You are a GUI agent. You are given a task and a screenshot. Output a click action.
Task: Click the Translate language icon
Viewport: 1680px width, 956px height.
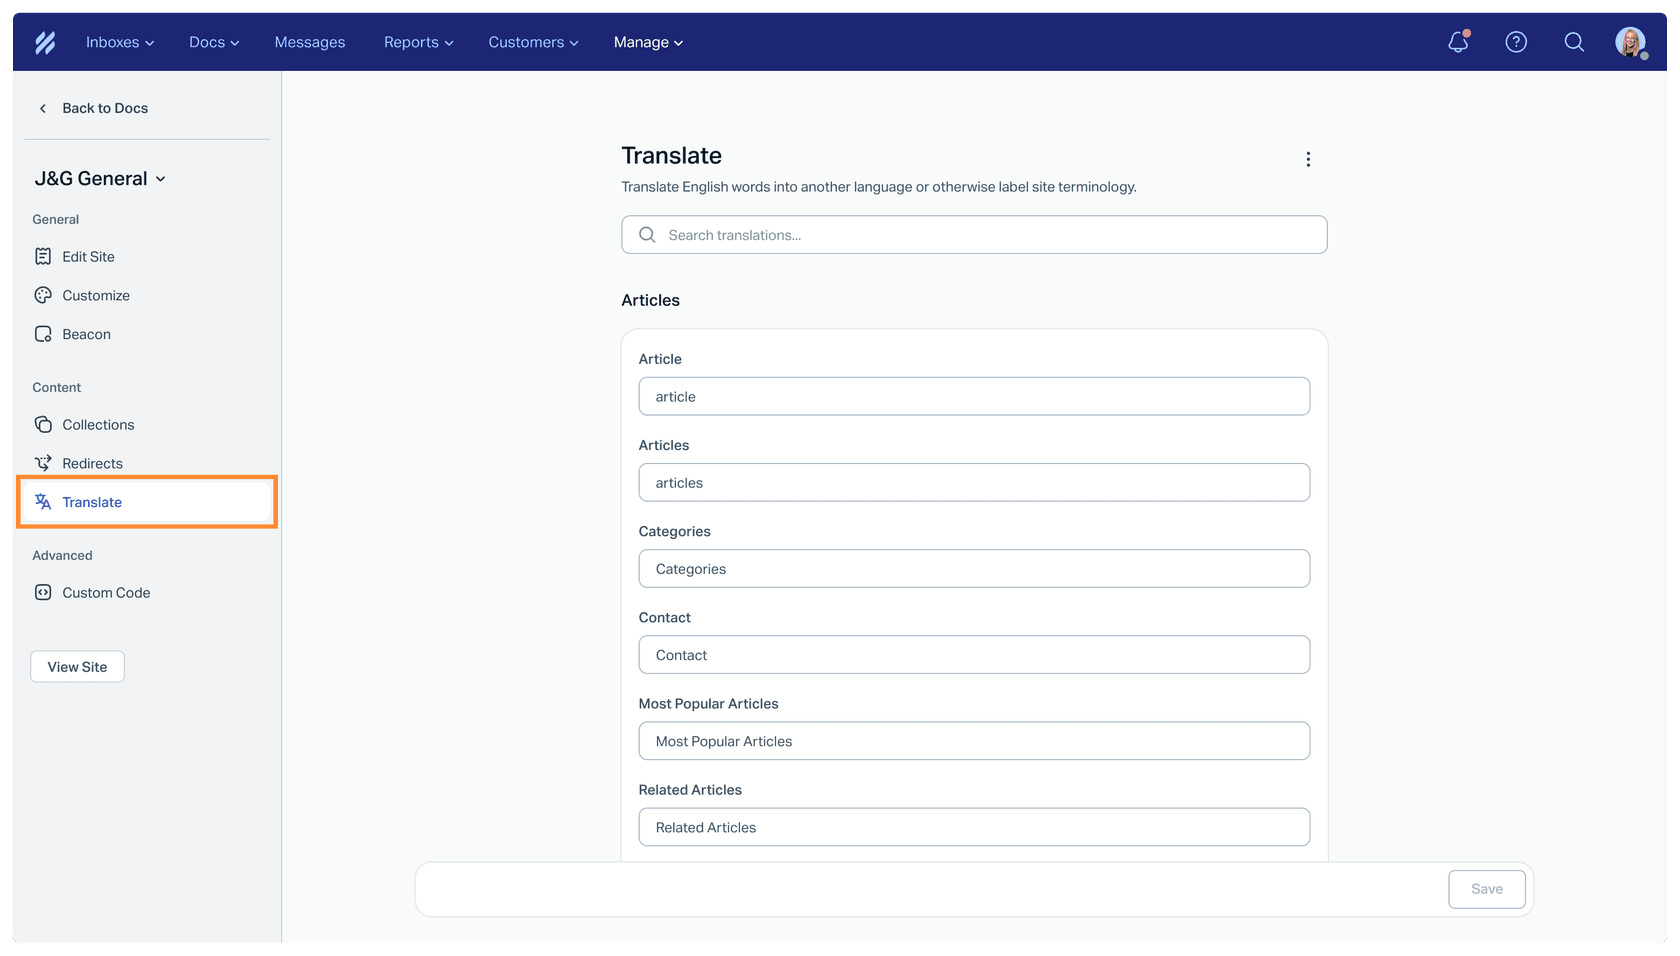pyautogui.click(x=43, y=502)
